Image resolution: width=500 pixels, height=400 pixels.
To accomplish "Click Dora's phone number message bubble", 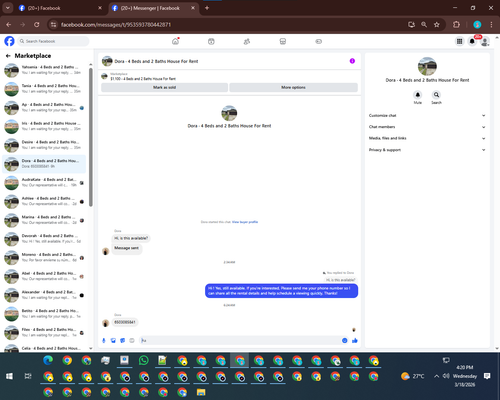I will pos(125,322).
